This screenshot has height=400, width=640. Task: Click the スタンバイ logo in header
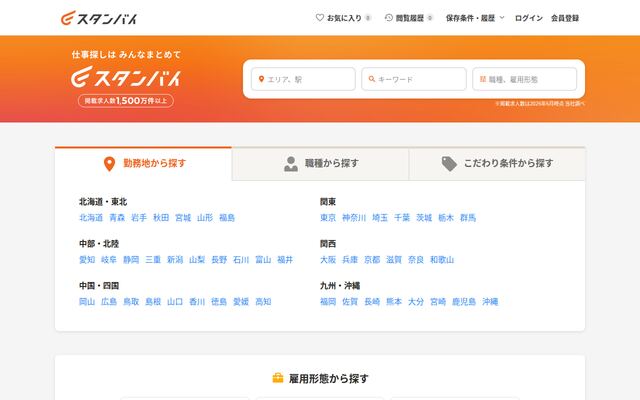point(99,18)
